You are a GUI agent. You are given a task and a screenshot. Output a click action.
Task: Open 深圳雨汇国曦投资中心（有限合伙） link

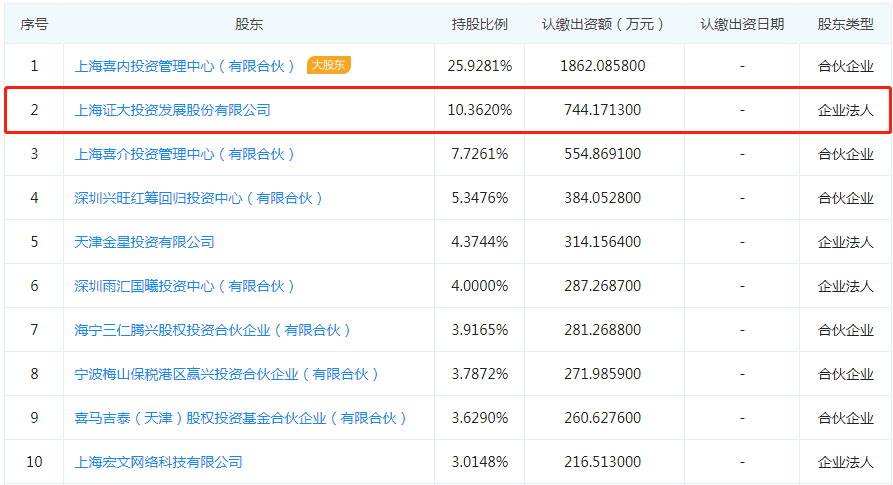[x=184, y=286]
